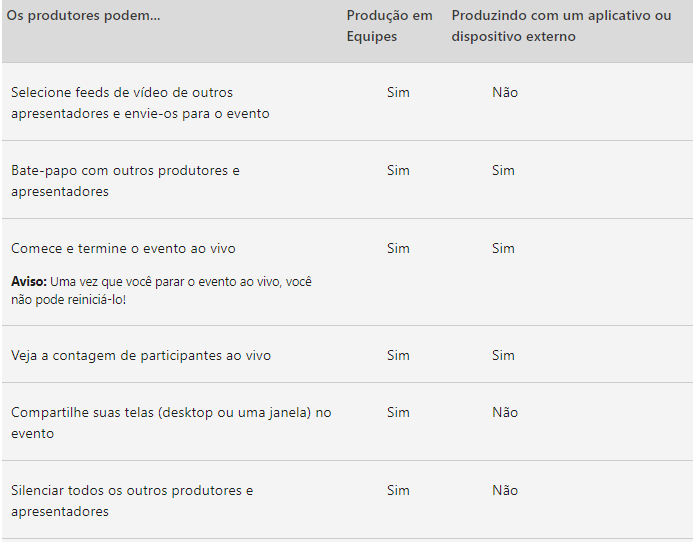Click 'Não' in the Compartilhe suas telas row

coord(505,412)
